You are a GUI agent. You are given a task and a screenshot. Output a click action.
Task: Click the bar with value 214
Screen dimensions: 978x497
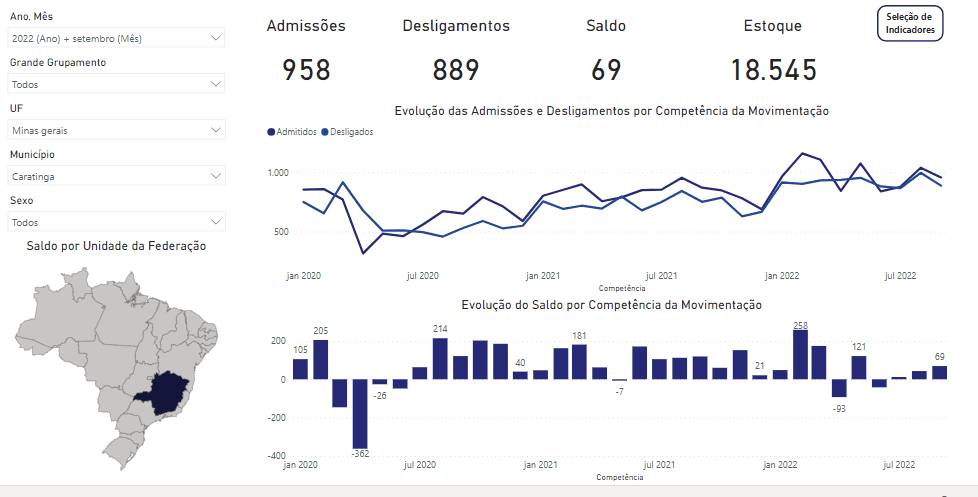coord(440,359)
